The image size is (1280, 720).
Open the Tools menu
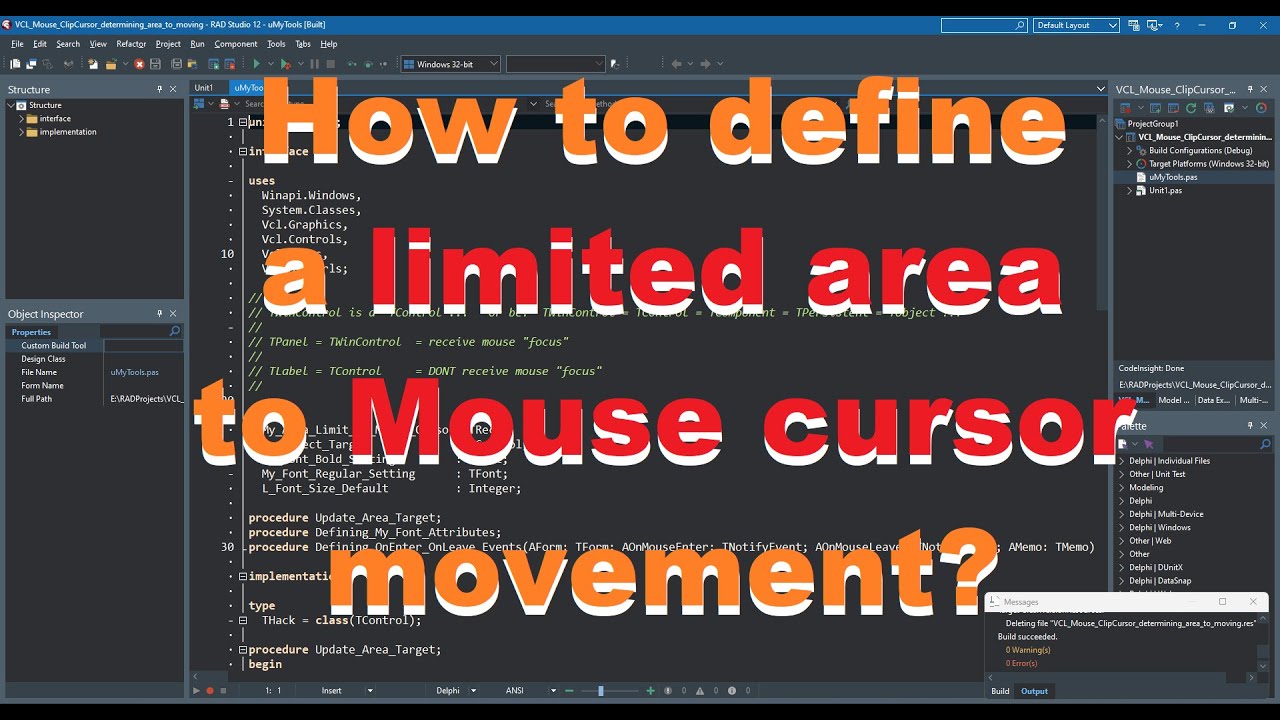[x=276, y=44]
